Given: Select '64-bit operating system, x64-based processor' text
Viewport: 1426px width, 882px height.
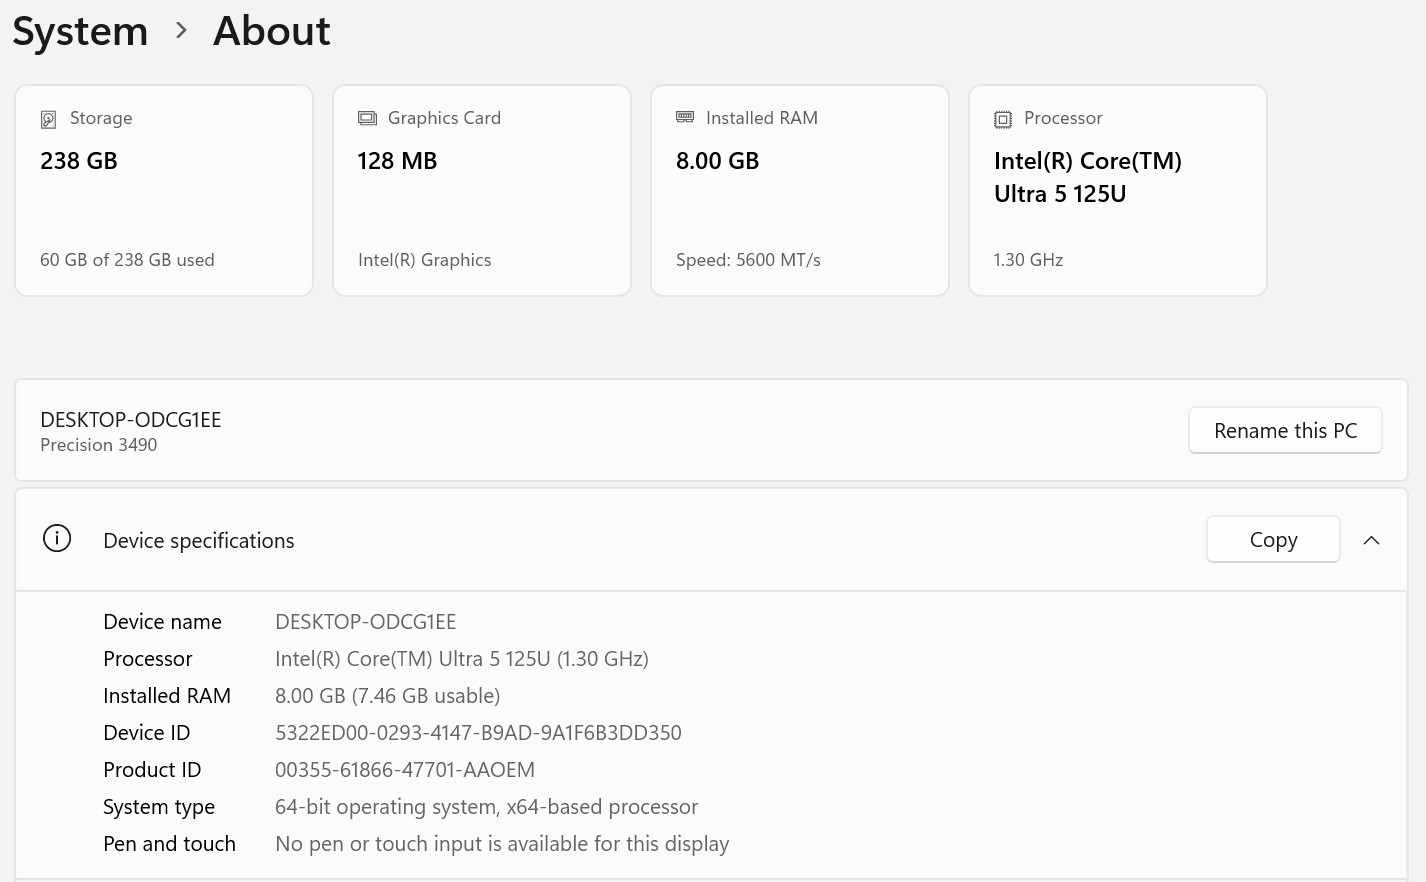Looking at the screenshot, I should pyautogui.click(x=486, y=807).
